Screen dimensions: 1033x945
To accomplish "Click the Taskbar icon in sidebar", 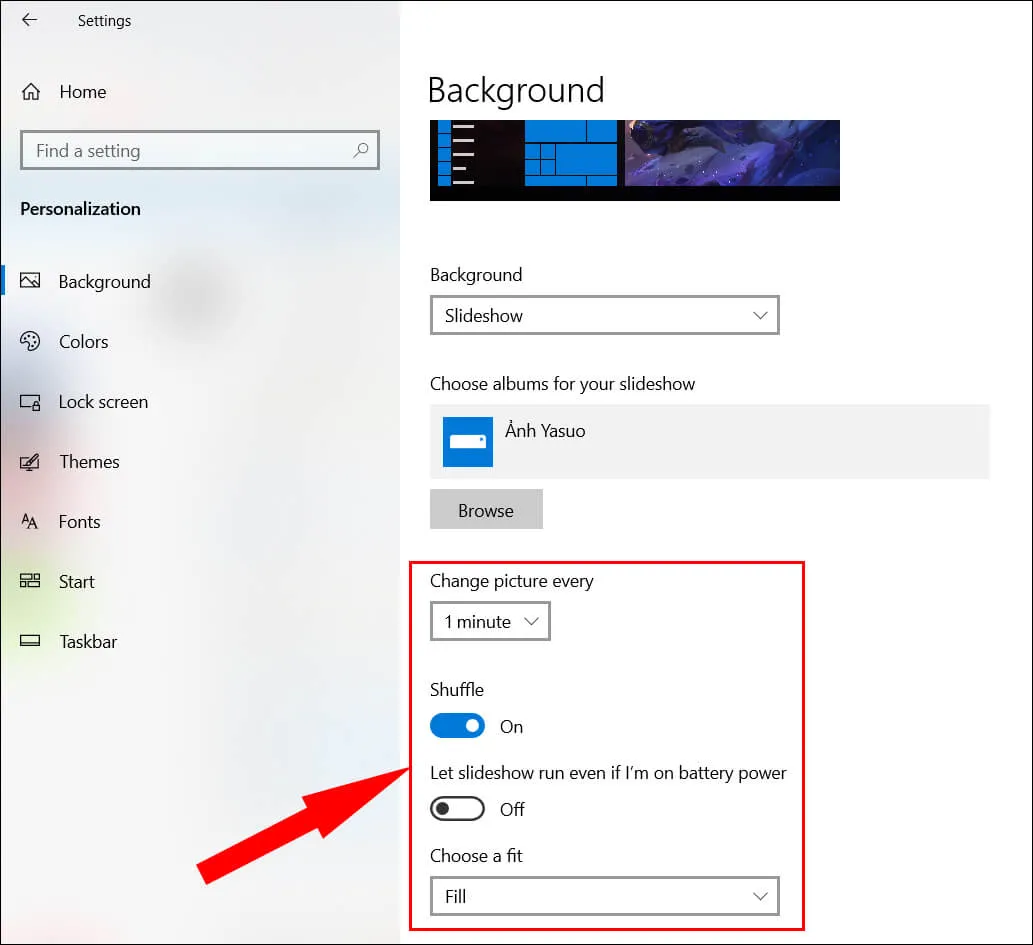I will (x=30, y=642).
